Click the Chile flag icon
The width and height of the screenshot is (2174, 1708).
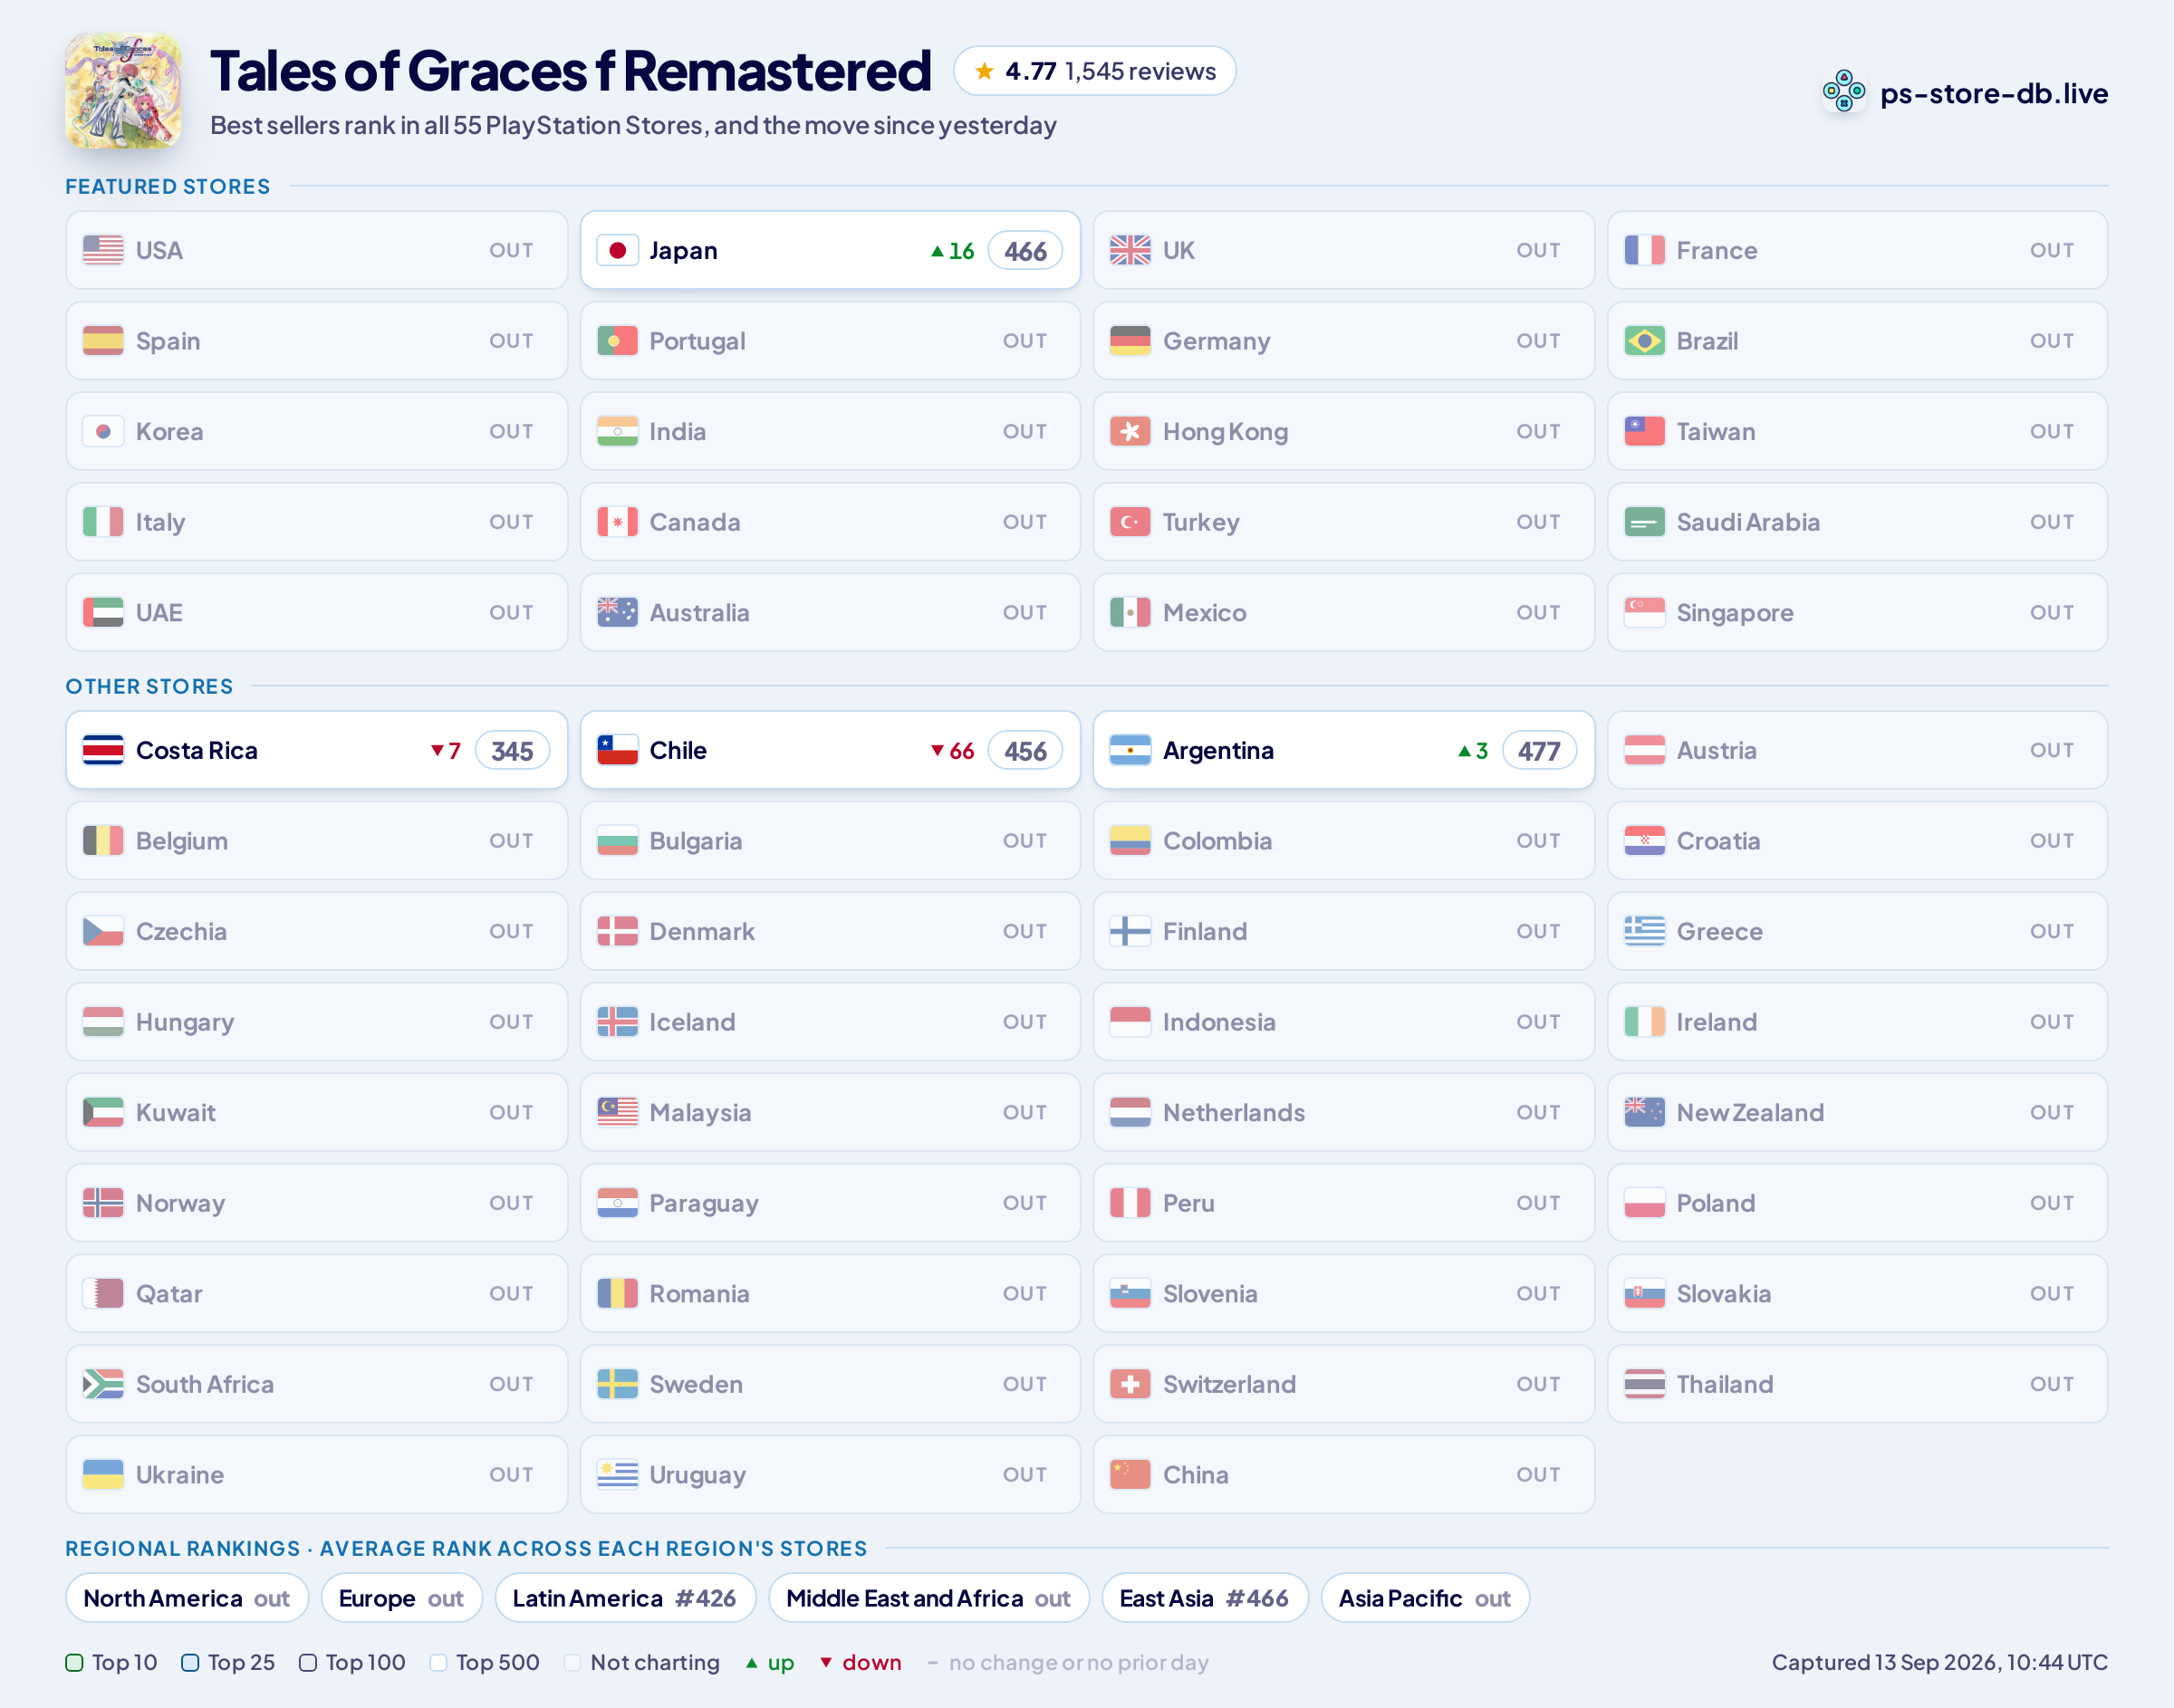[617, 750]
